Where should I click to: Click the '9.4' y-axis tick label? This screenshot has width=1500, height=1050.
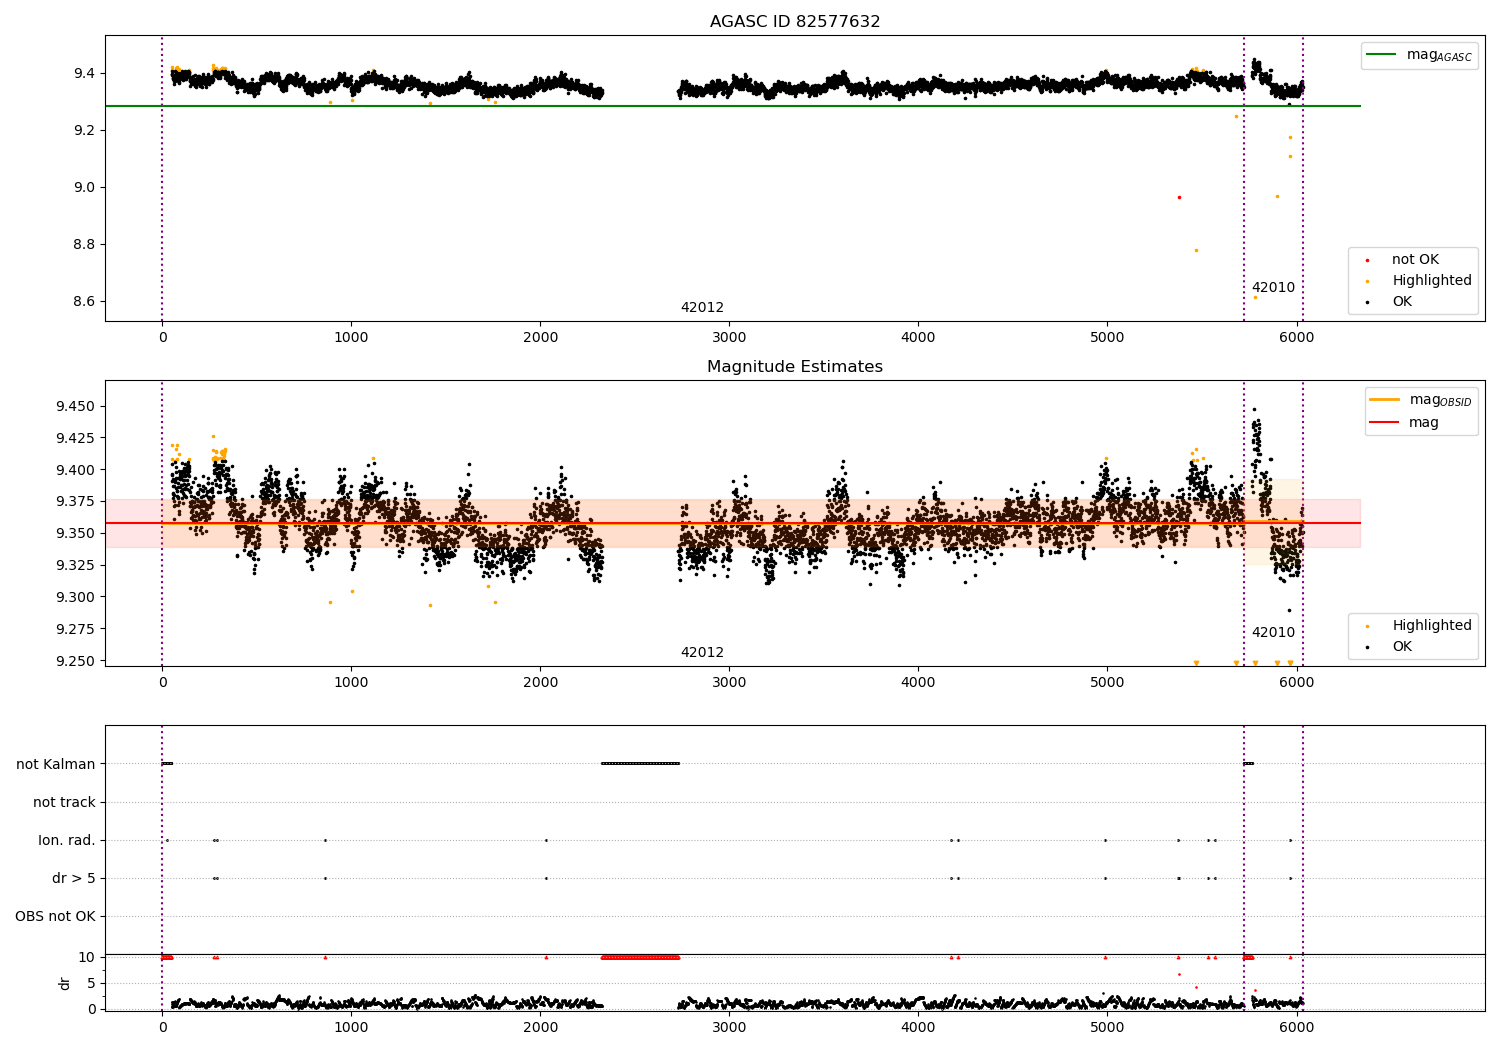point(84,73)
